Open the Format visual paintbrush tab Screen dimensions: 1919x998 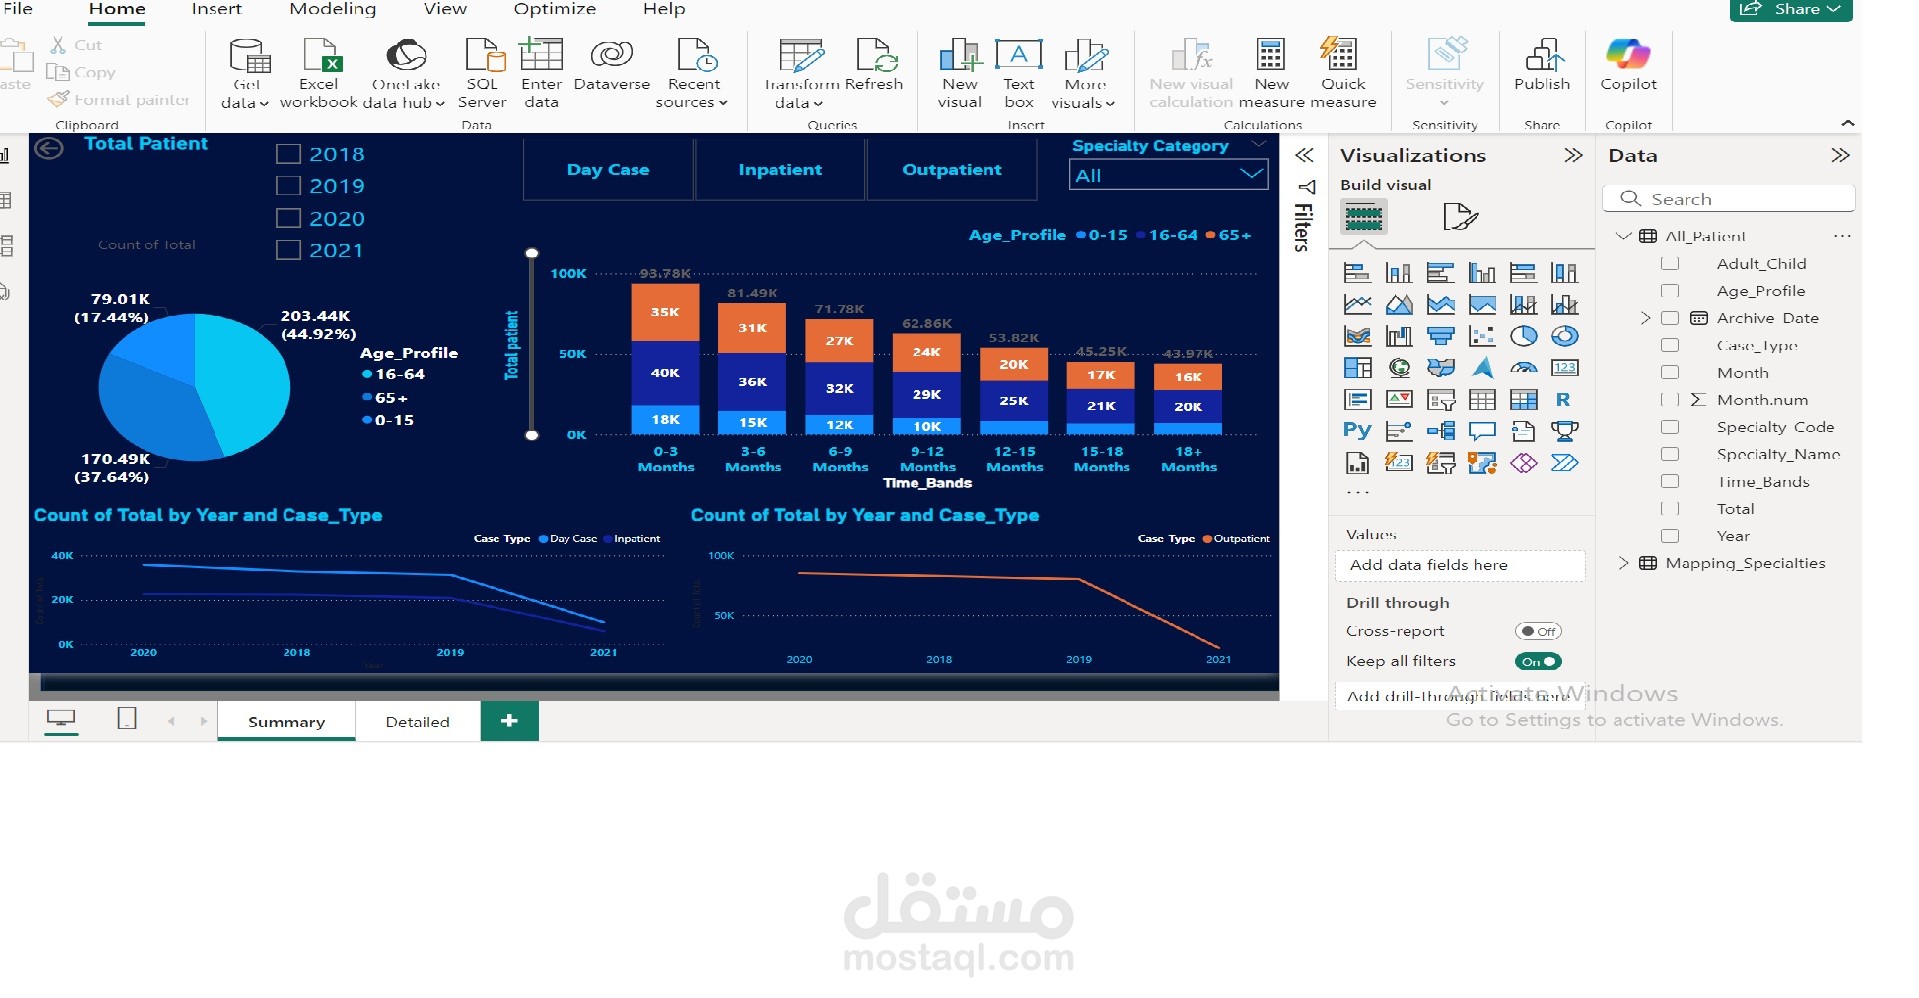click(1460, 216)
